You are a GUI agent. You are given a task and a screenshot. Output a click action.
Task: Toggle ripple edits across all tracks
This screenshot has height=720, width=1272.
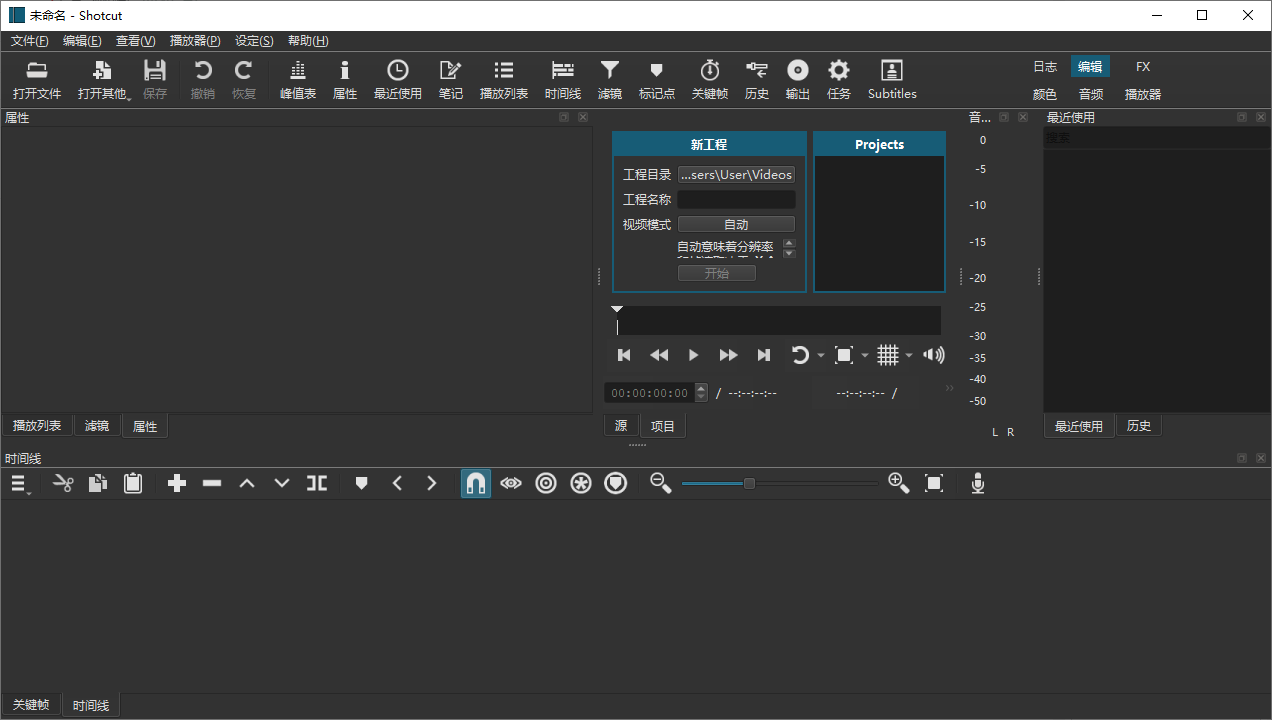580,483
